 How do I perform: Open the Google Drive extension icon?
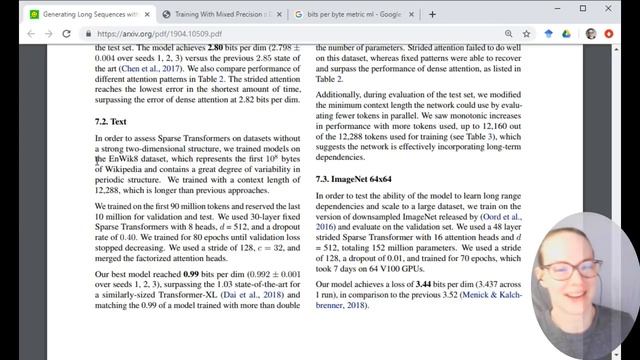566,34
